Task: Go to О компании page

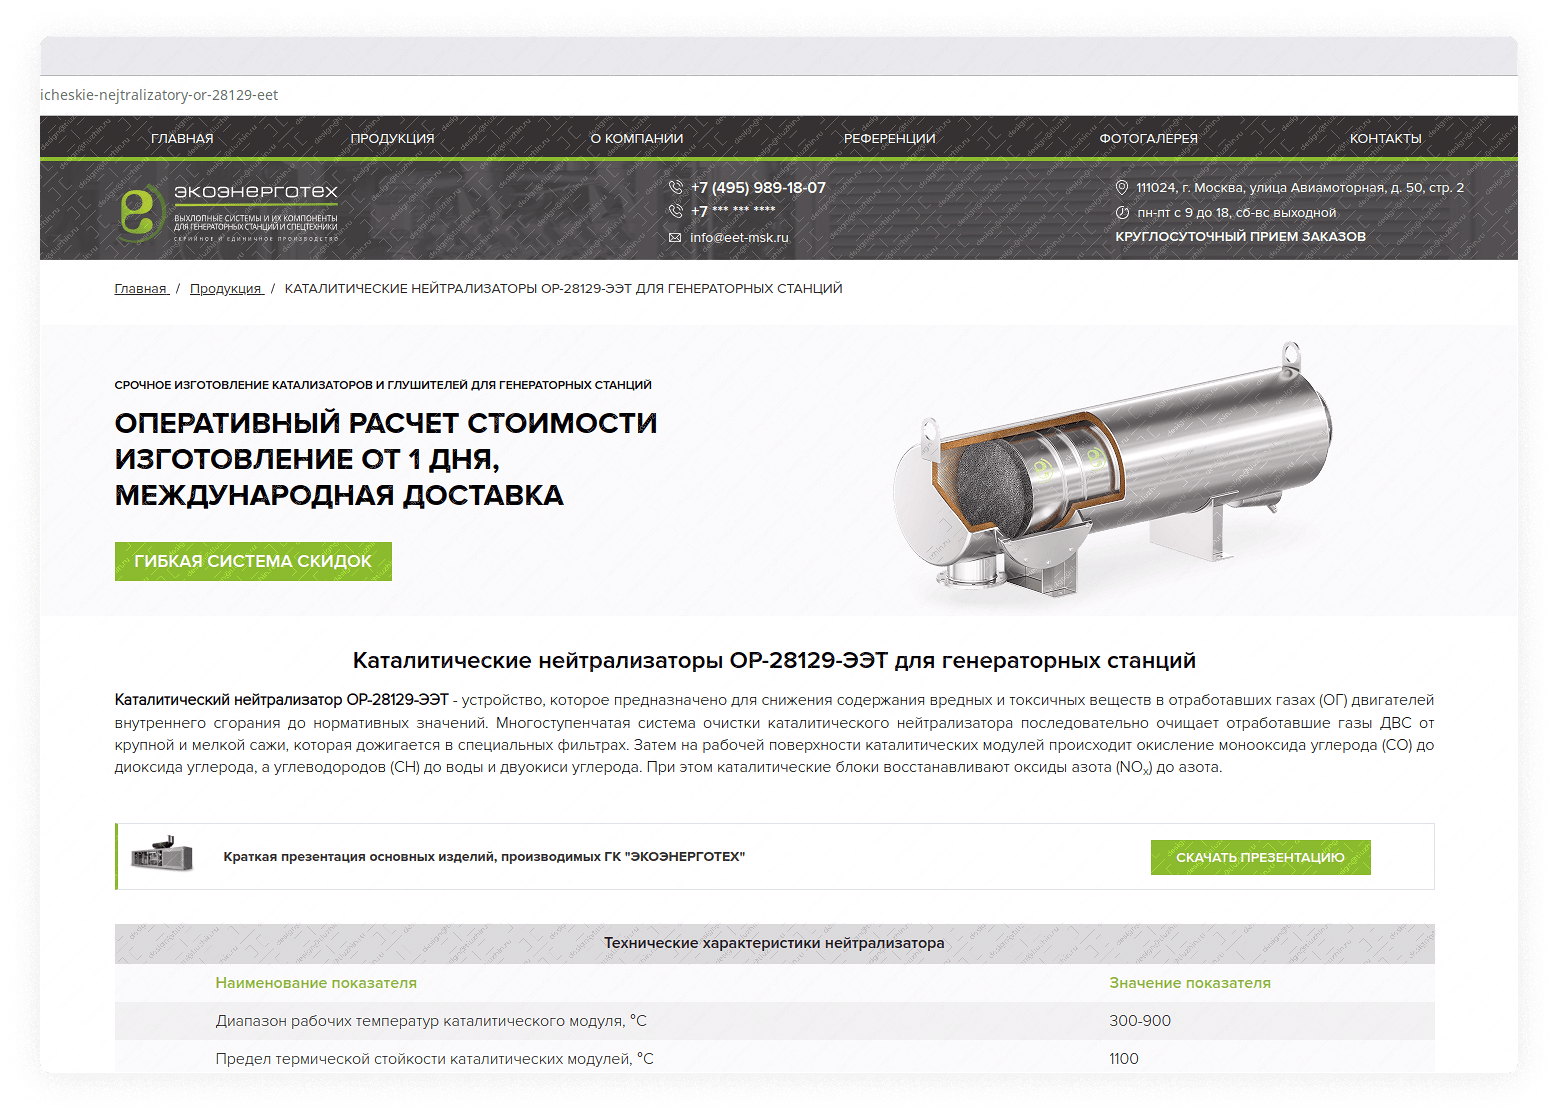Action: click(636, 139)
